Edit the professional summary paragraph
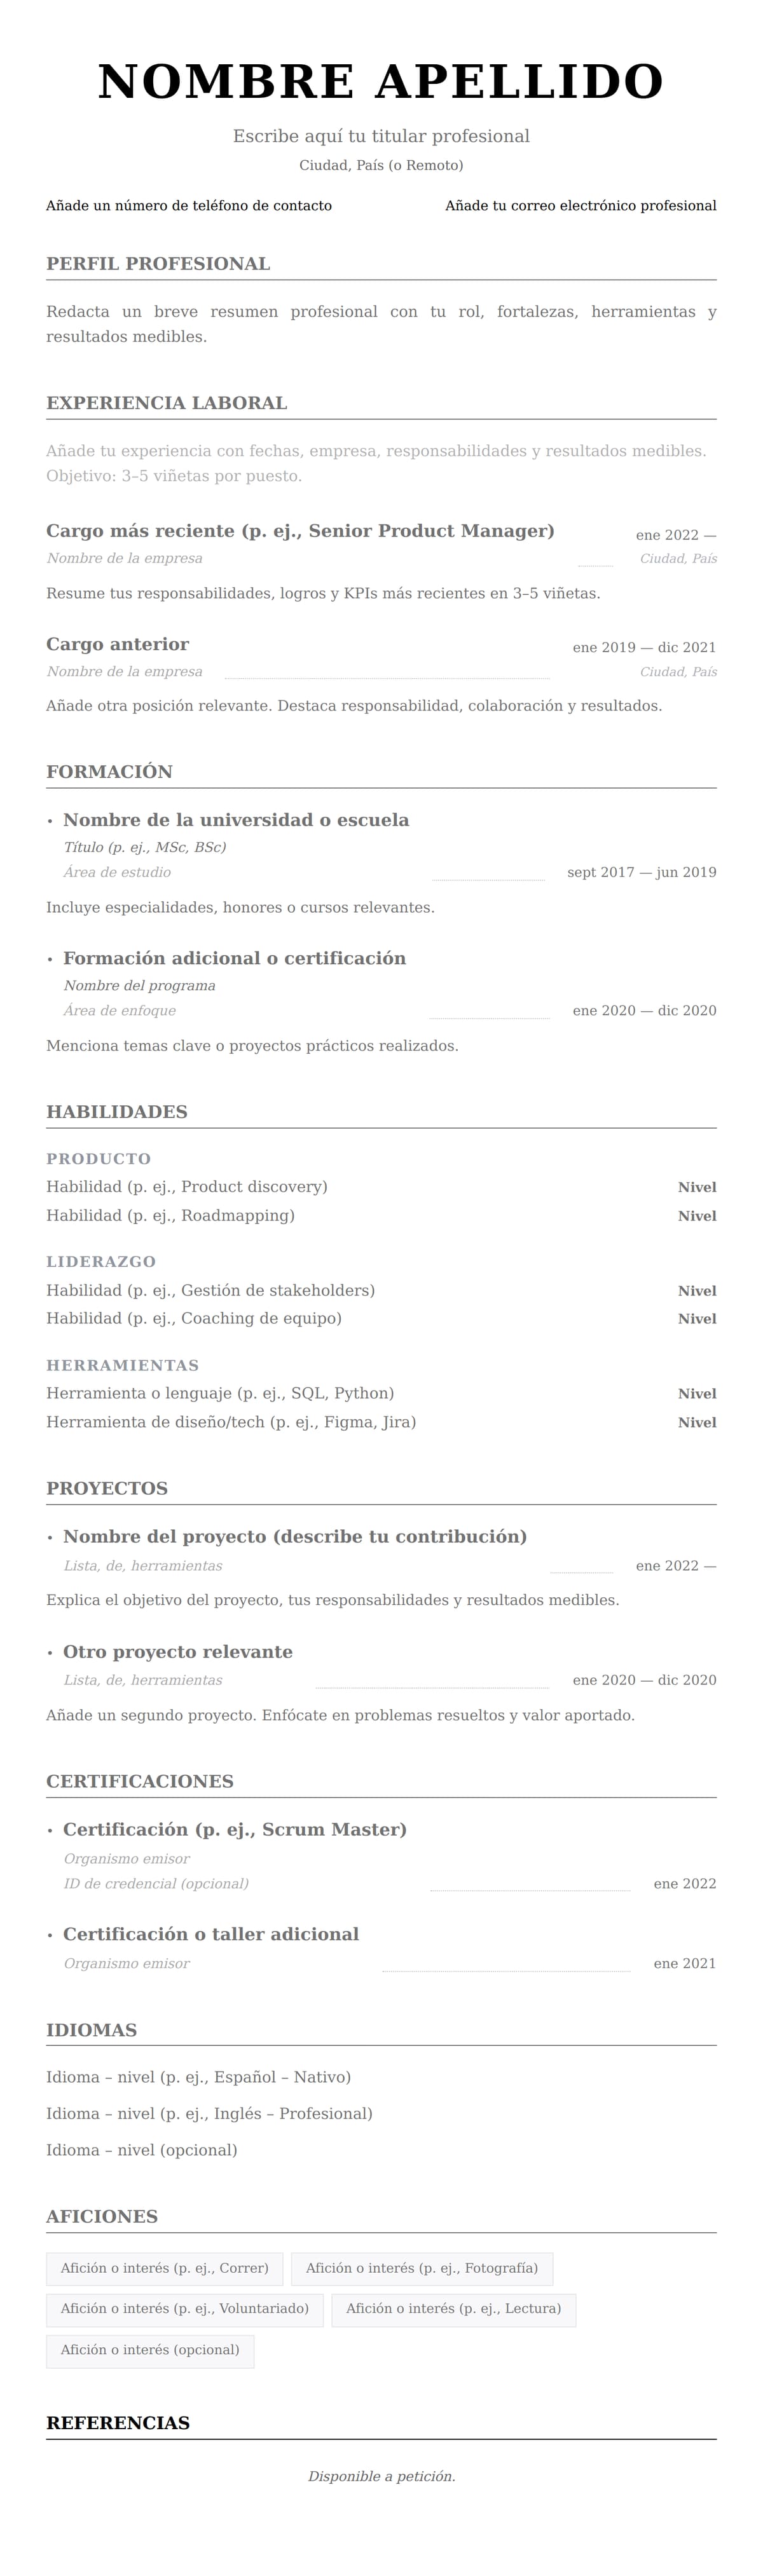 click(381, 324)
